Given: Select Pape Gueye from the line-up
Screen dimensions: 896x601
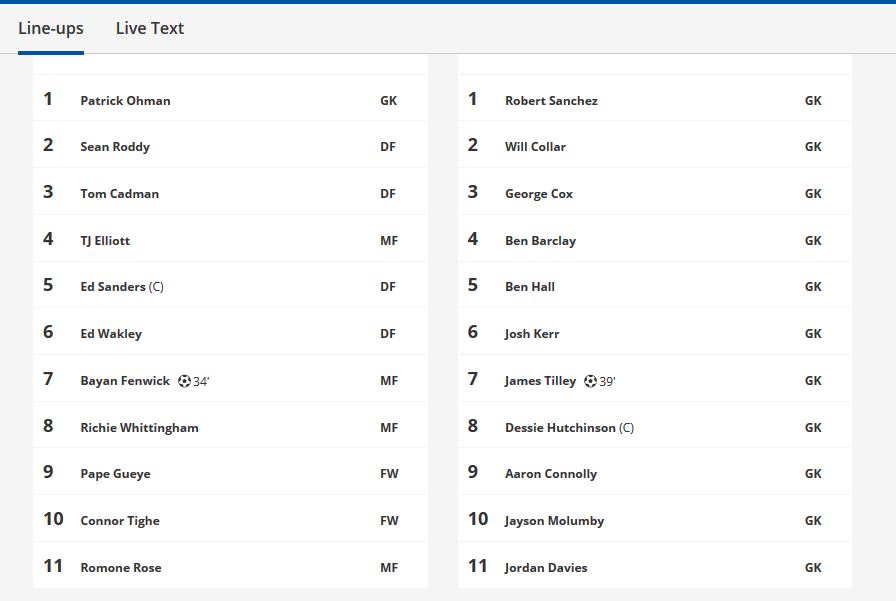Looking at the screenshot, I should [115, 474].
